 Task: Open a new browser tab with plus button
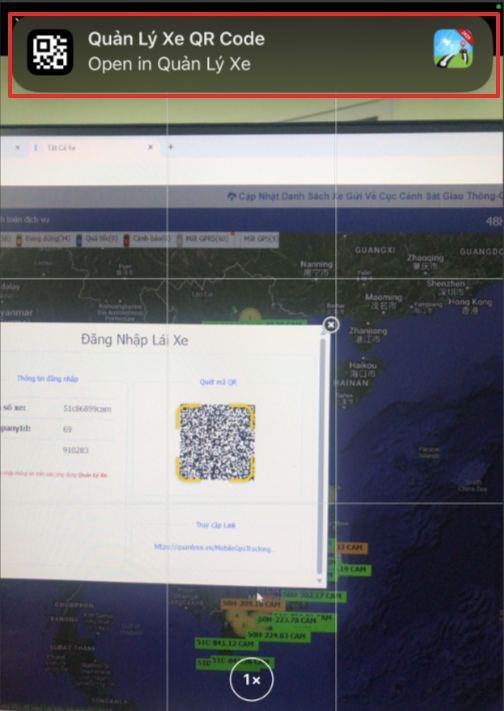[171, 147]
